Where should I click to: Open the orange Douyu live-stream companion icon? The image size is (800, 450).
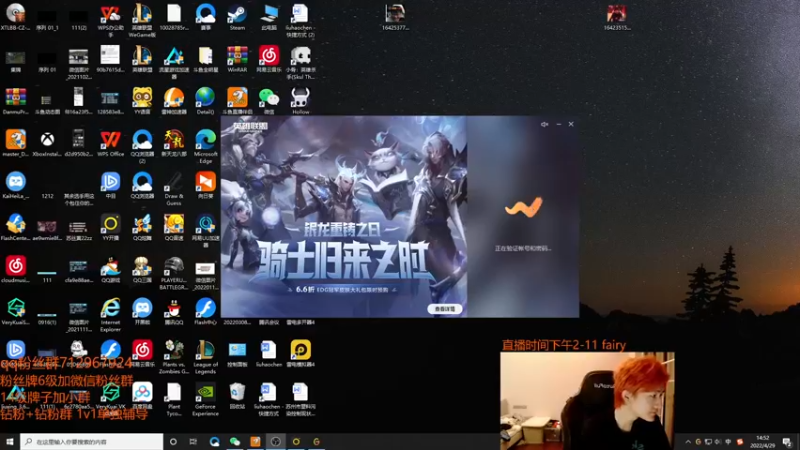coord(237,101)
